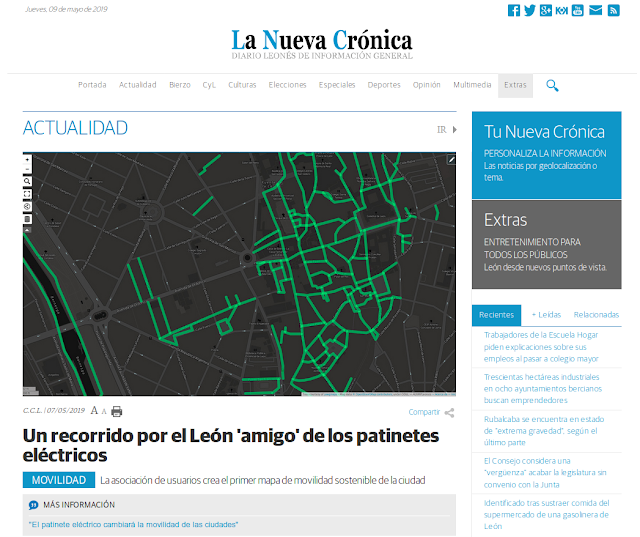640x537 pixels.
Task: Zoom out the map with minus button
Action: click(27, 169)
